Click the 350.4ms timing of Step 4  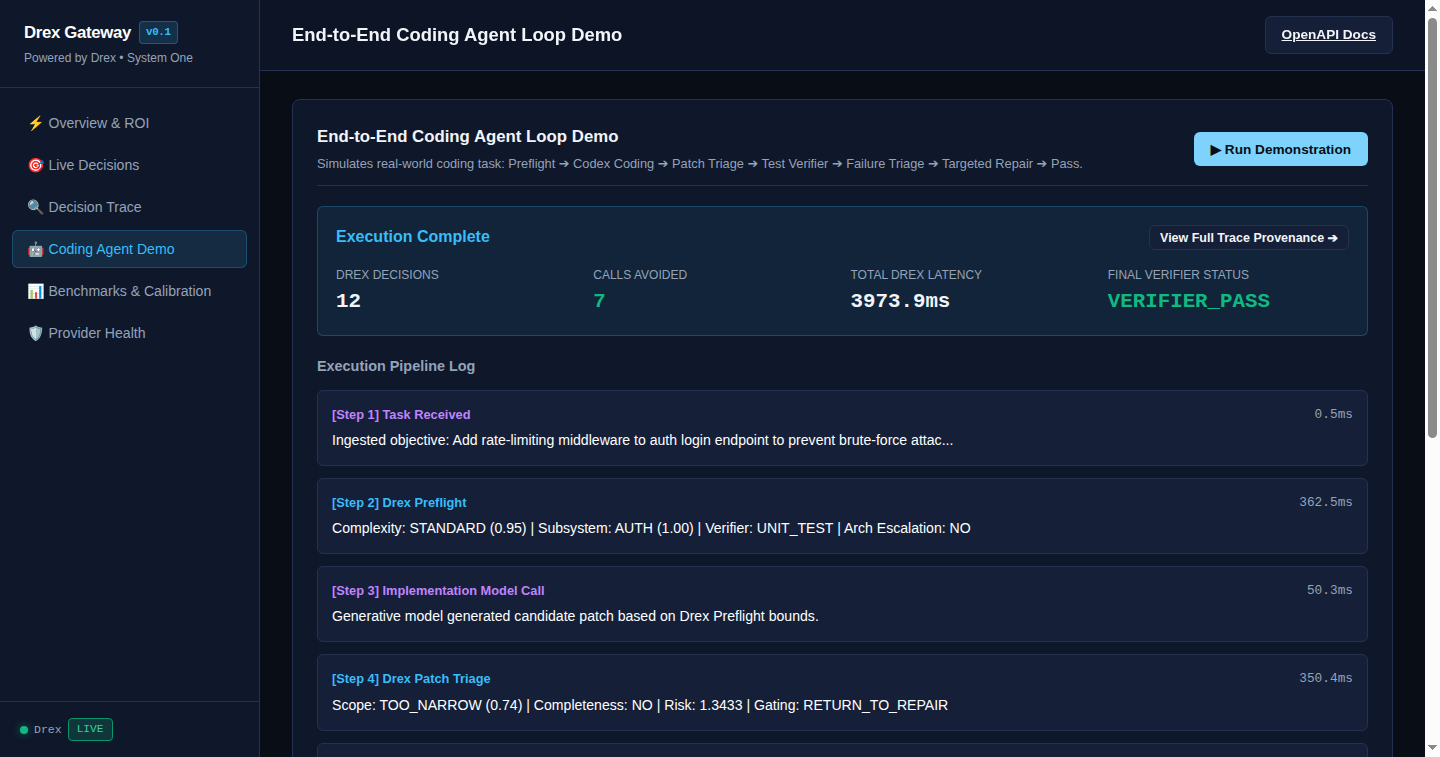coord(1326,678)
